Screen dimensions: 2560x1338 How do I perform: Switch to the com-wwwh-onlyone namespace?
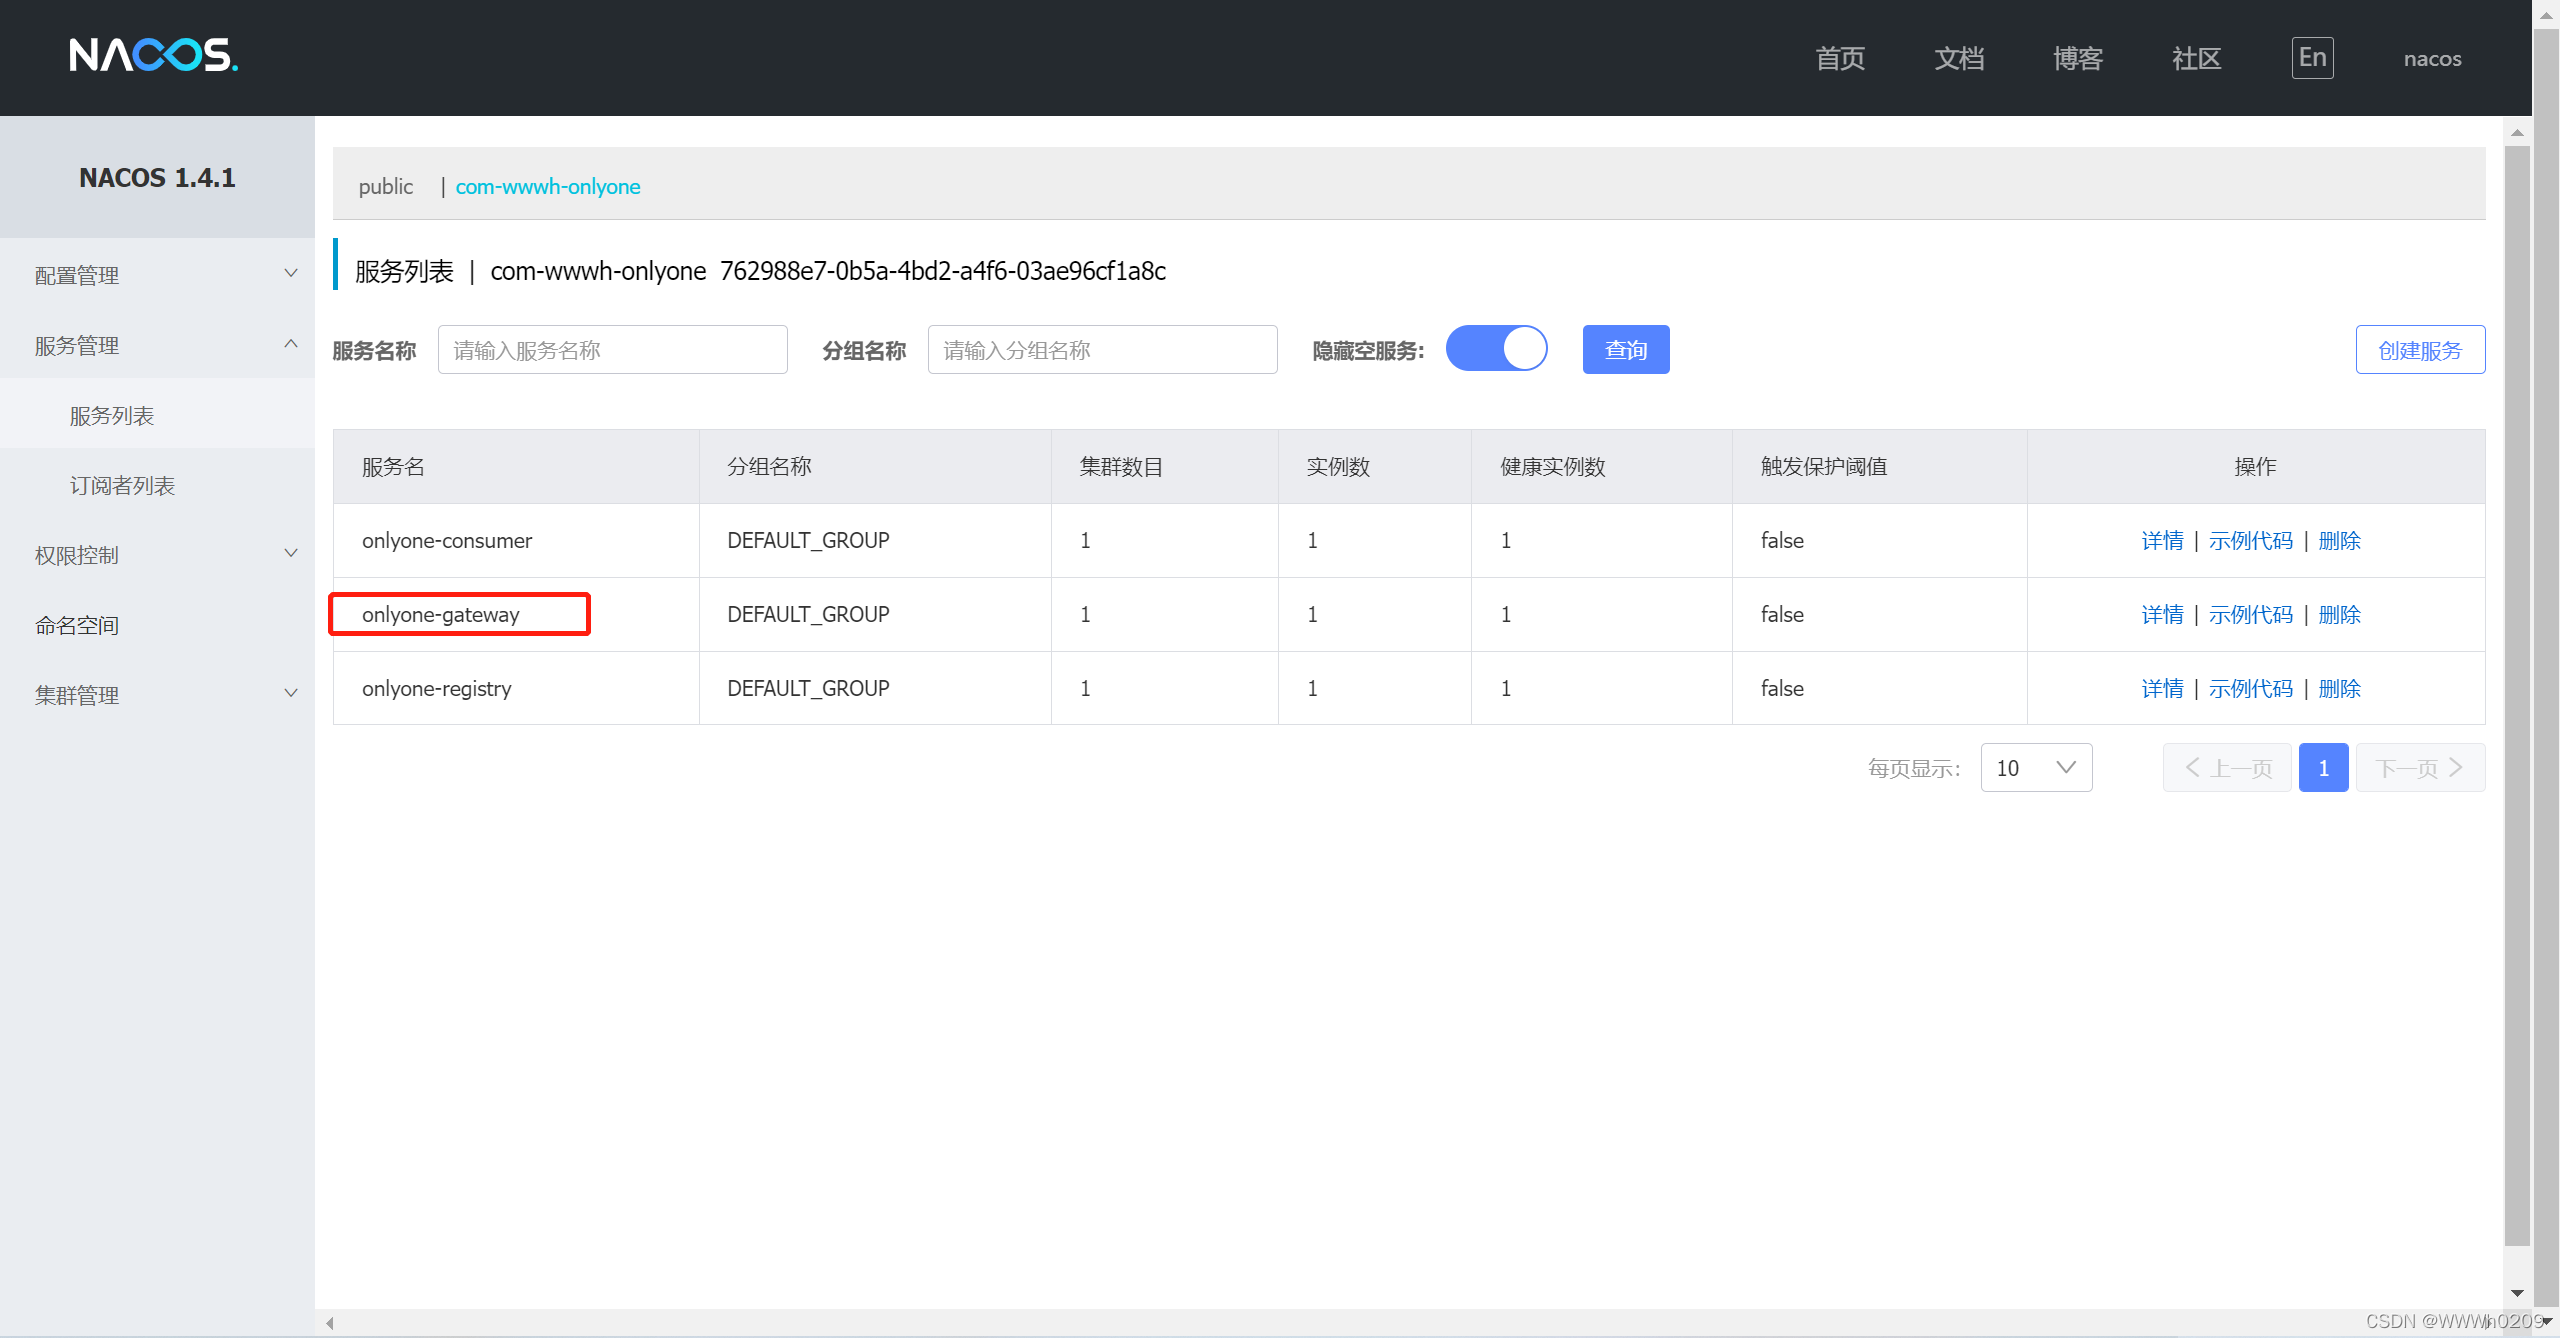(x=547, y=187)
